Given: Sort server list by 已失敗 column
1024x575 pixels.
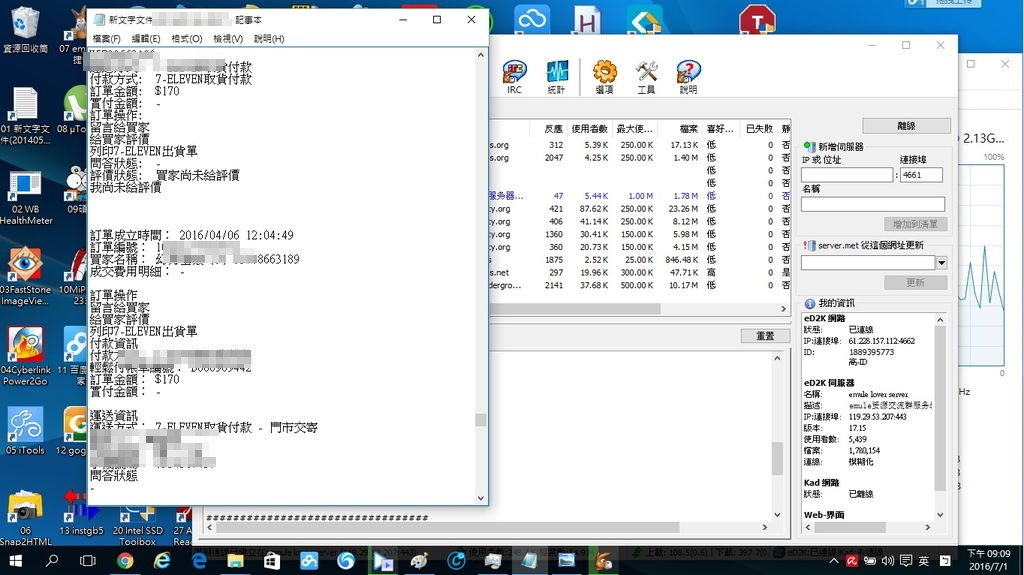Looking at the screenshot, I should pyautogui.click(x=759, y=129).
